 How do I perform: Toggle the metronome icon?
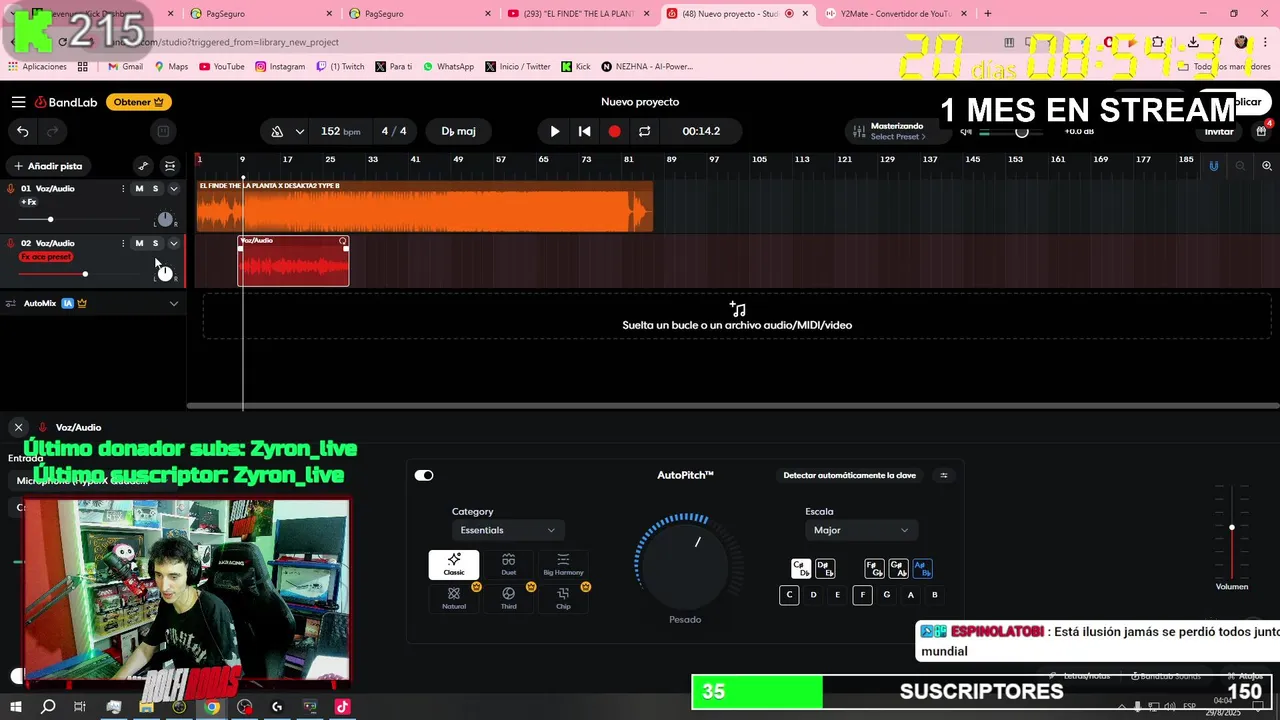[277, 131]
